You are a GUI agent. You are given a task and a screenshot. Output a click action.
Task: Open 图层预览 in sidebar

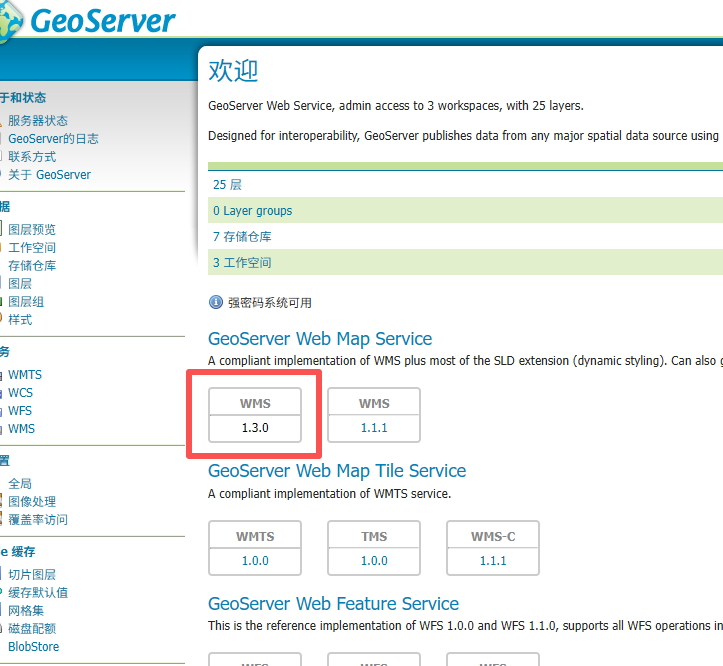click(x=32, y=230)
